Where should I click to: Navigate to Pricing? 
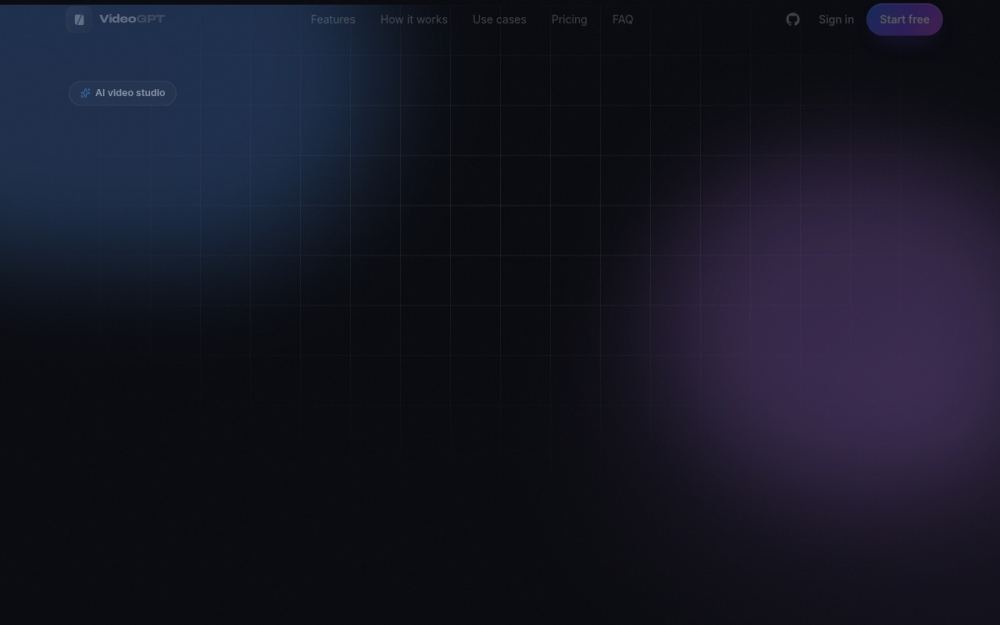569,20
